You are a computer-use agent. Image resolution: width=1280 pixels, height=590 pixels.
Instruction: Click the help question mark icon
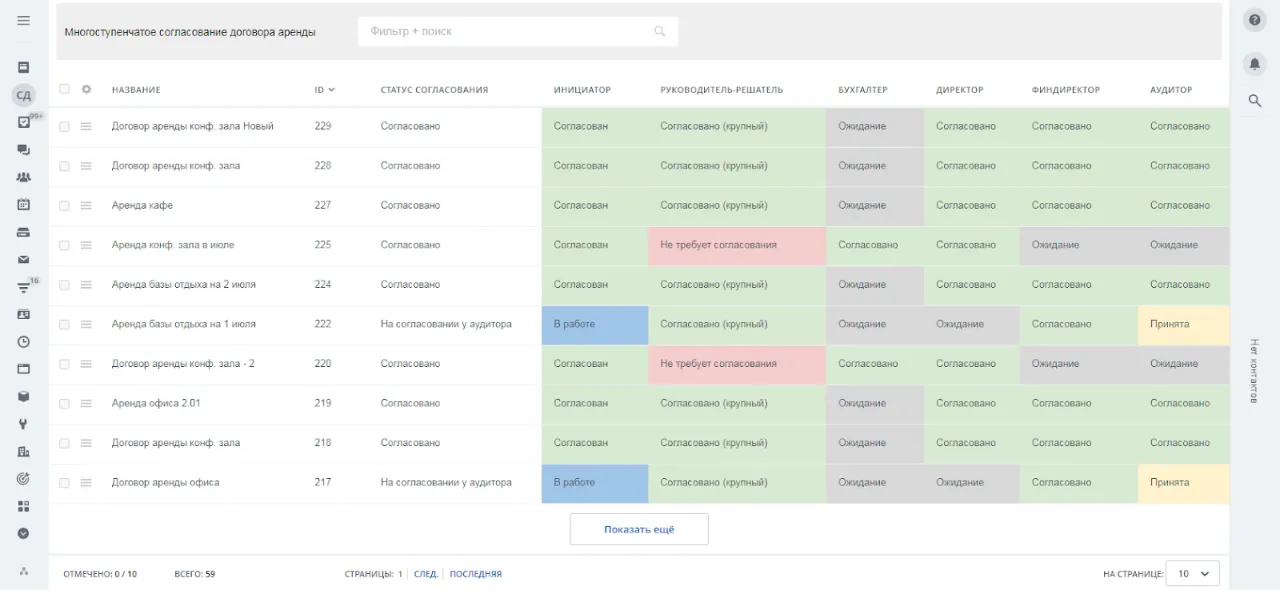tap(1254, 20)
